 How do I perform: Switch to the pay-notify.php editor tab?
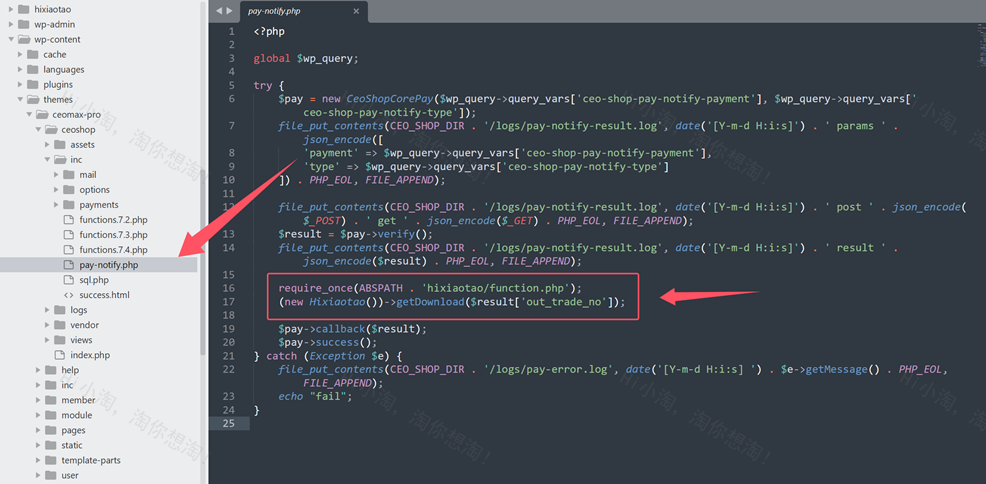click(x=274, y=11)
